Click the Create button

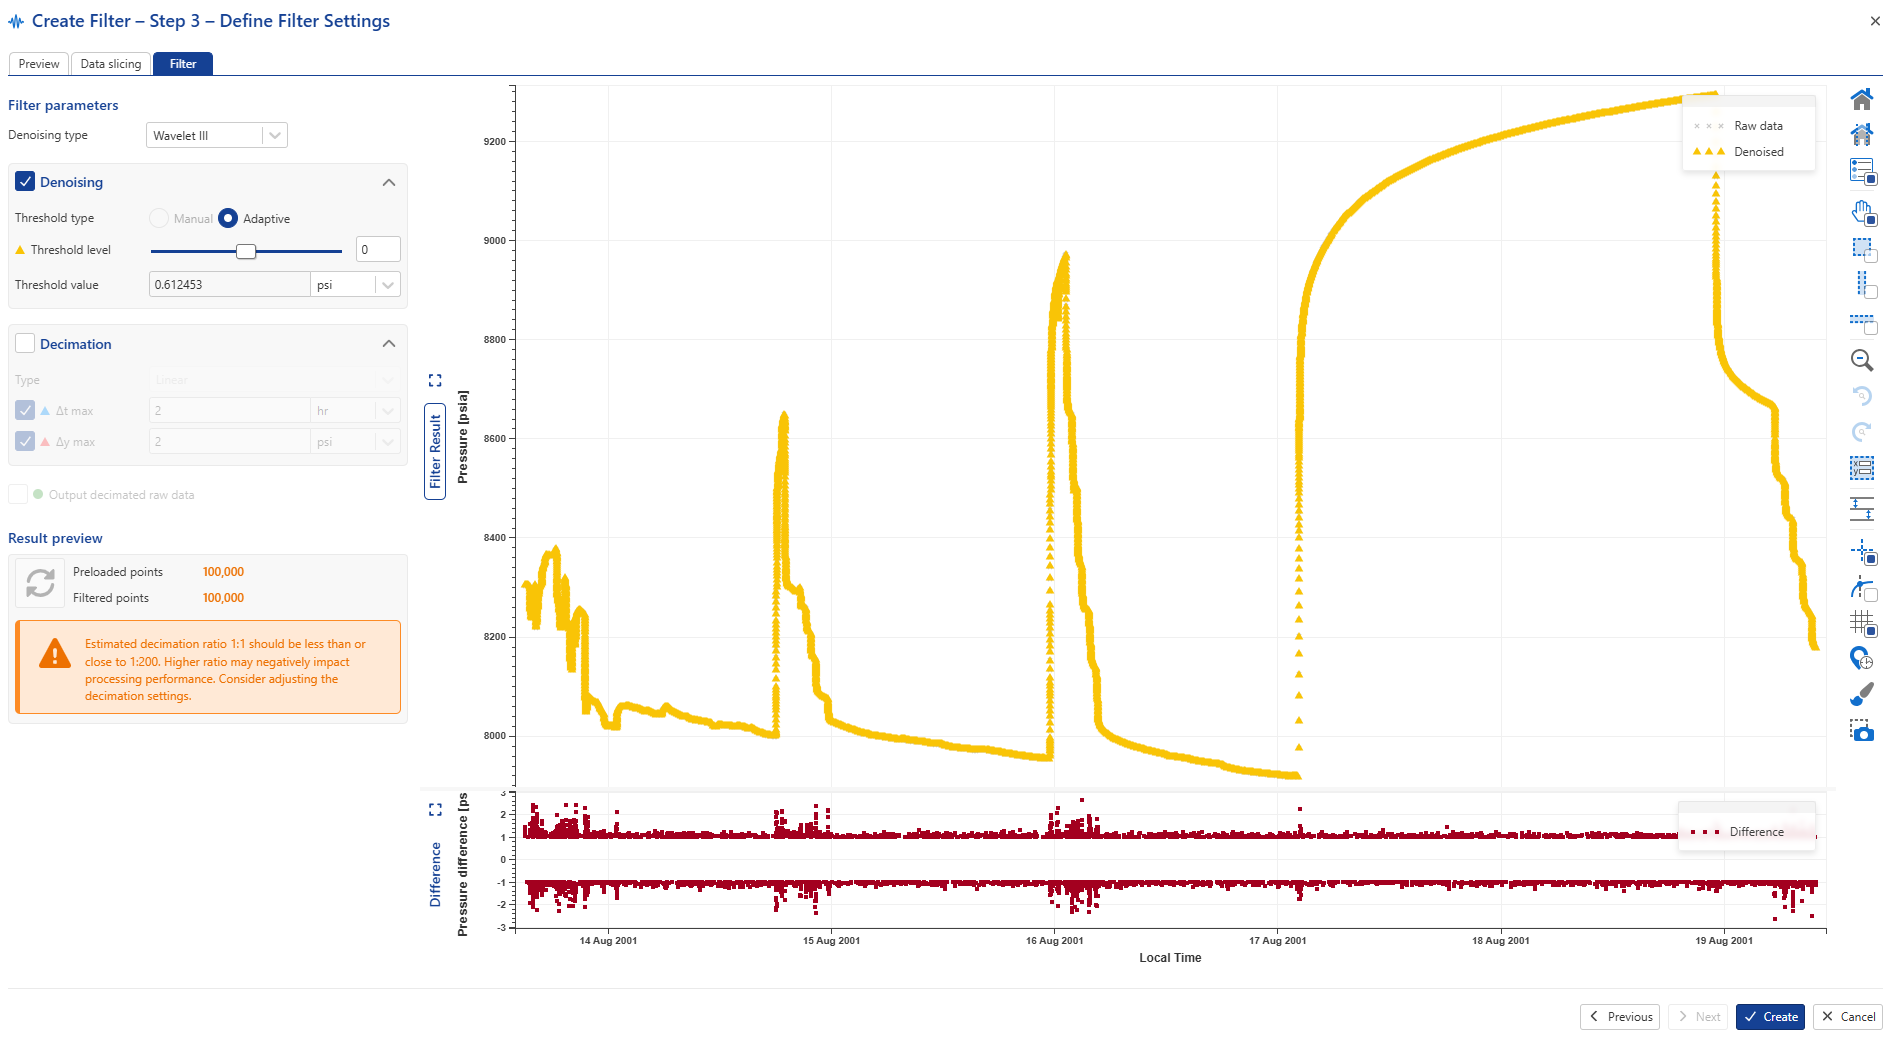pos(1770,1017)
